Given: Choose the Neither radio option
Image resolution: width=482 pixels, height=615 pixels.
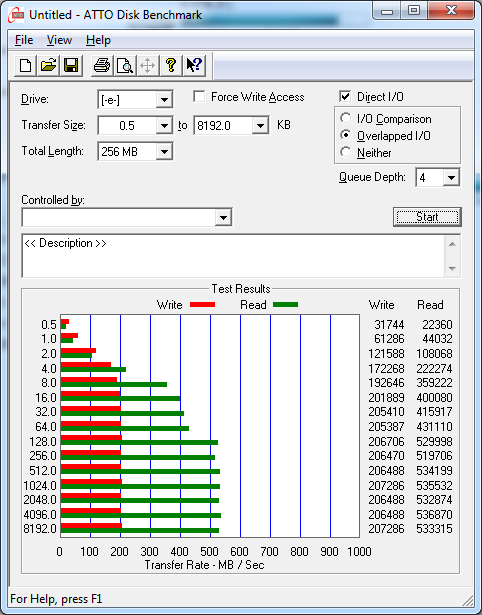Looking at the screenshot, I should pyautogui.click(x=346, y=152).
